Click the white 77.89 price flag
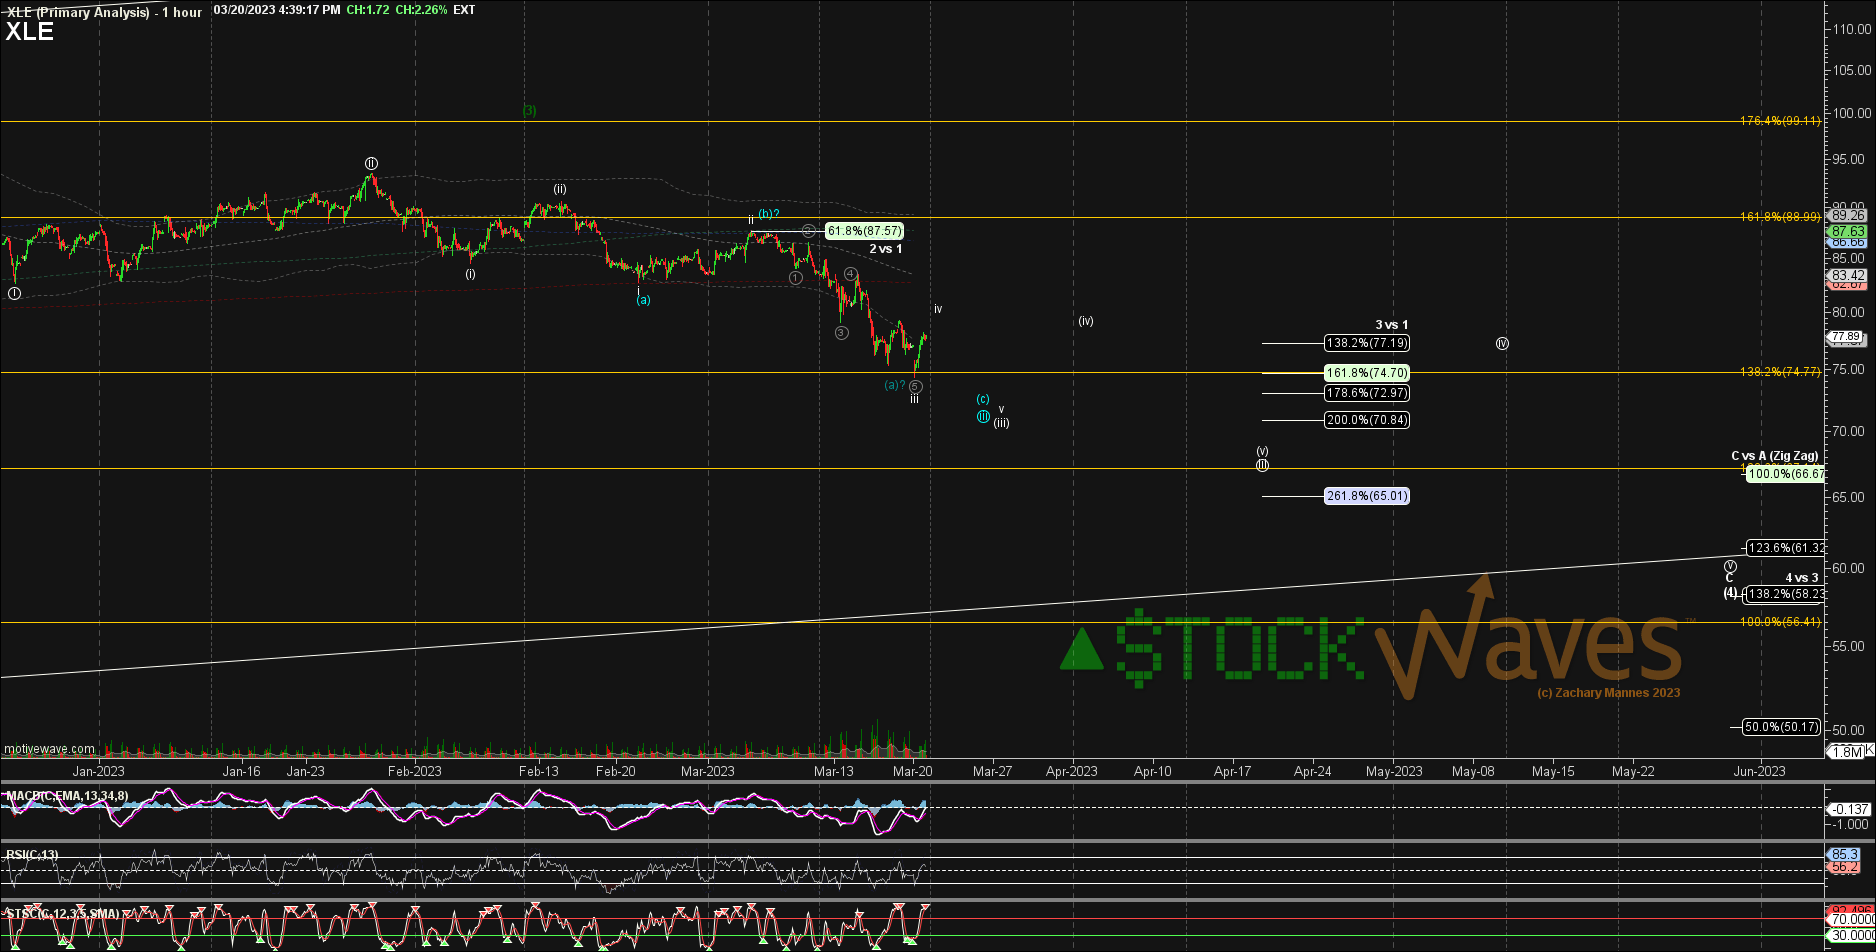The height and width of the screenshot is (952, 1876). coord(1846,337)
